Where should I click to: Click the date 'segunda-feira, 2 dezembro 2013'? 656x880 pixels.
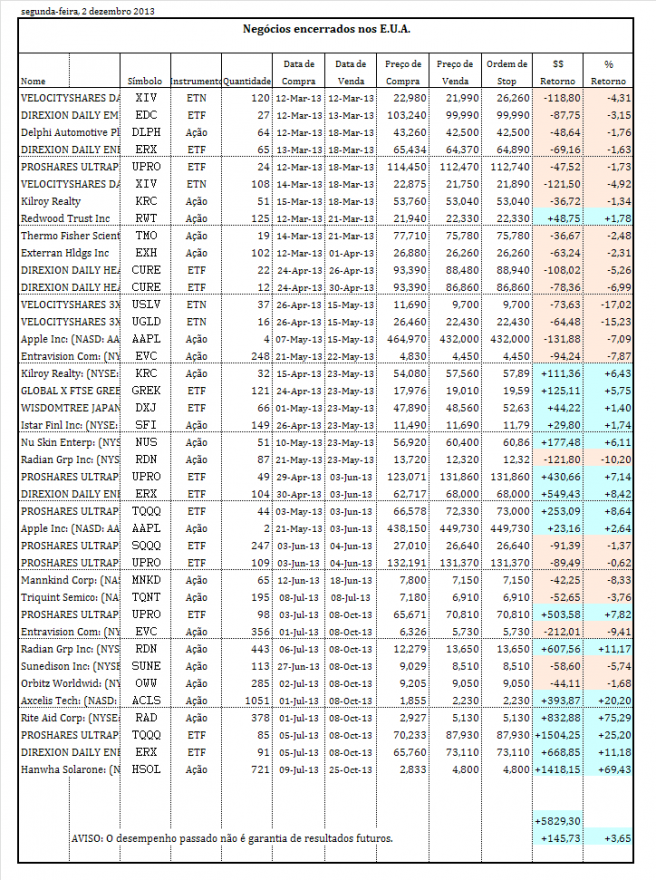(x=88, y=11)
